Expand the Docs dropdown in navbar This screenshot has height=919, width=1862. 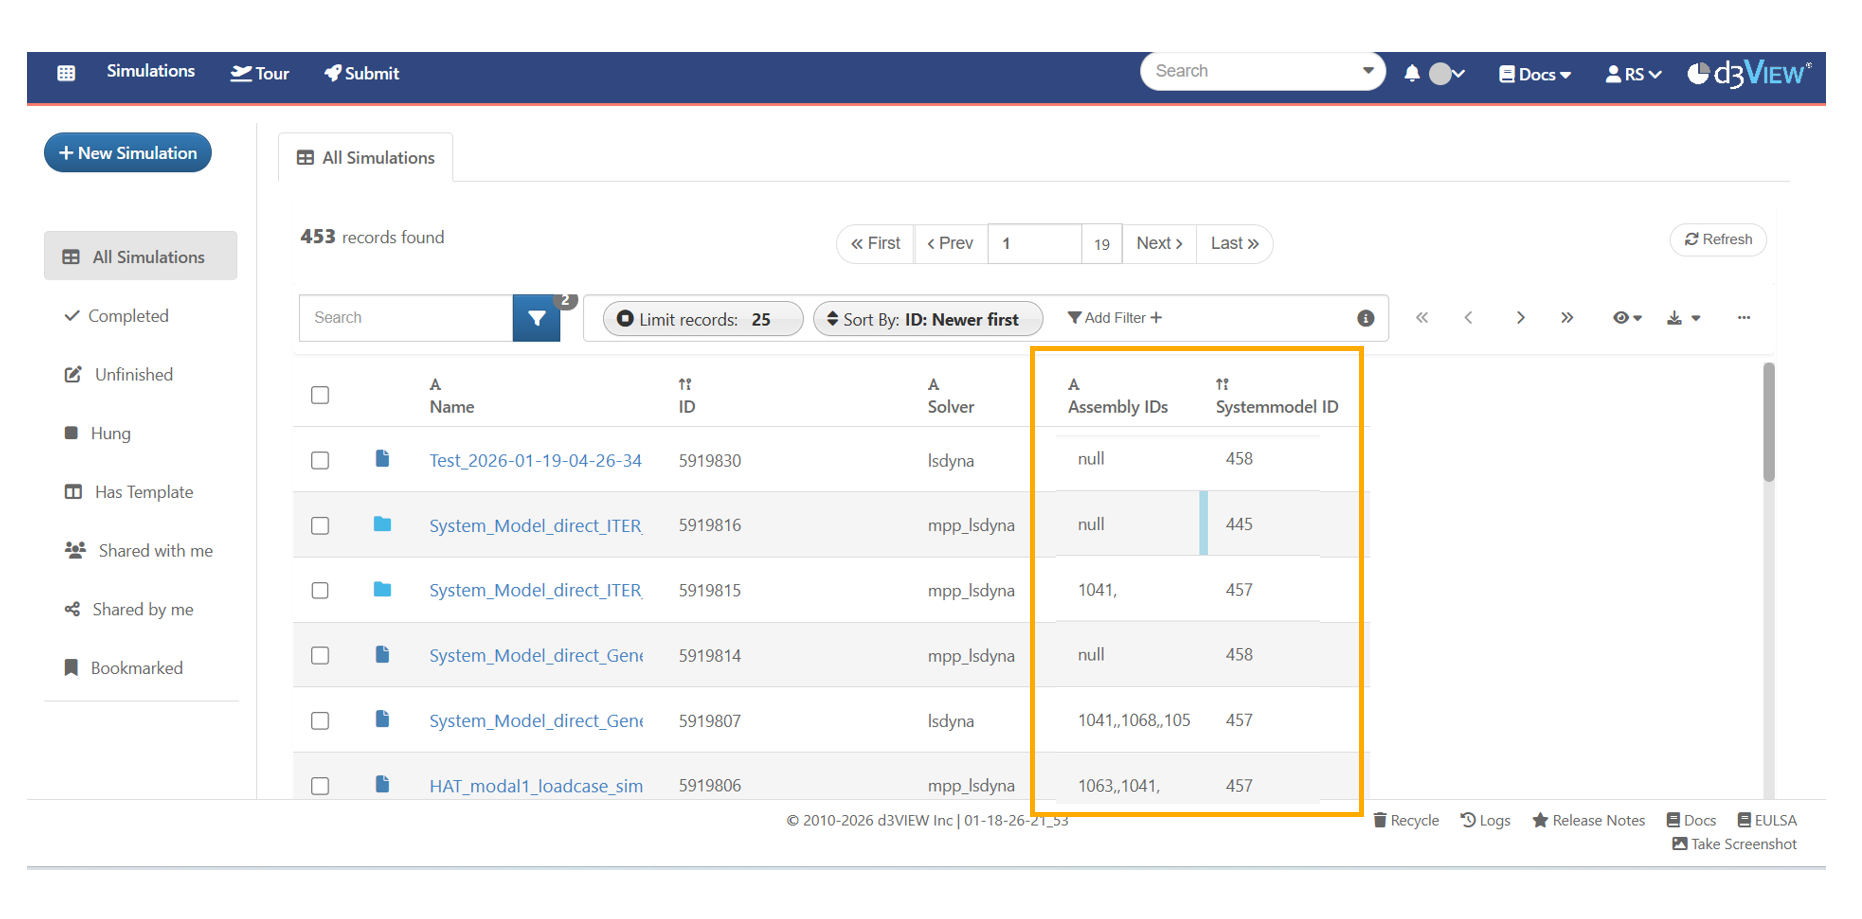pos(1535,74)
